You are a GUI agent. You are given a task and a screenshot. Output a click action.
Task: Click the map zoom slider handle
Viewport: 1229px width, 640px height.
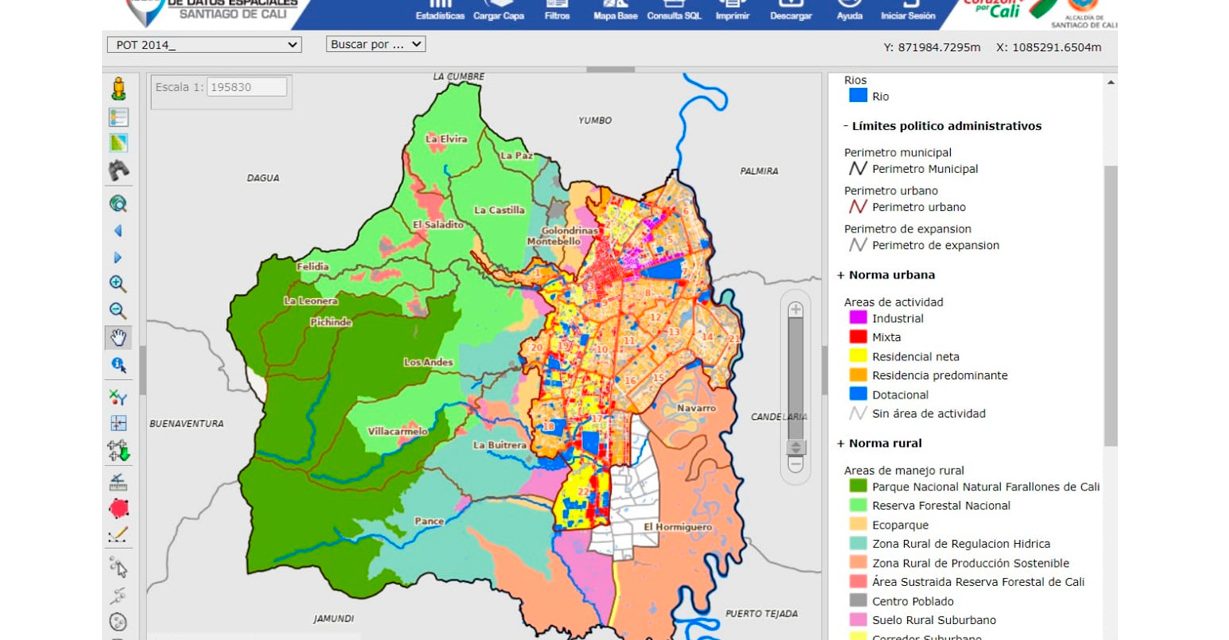796,447
